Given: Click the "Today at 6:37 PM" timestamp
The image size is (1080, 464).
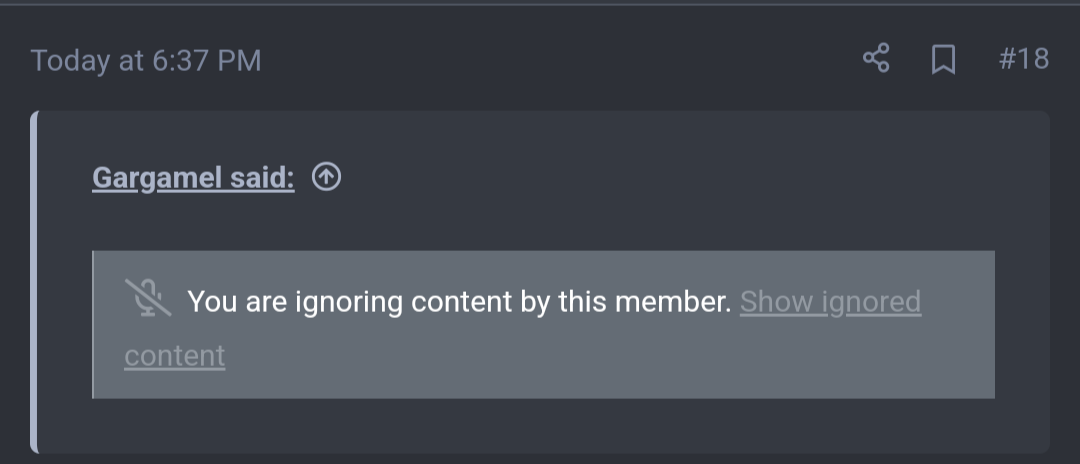Looking at the screenshot, I should (x=146, y=60).
